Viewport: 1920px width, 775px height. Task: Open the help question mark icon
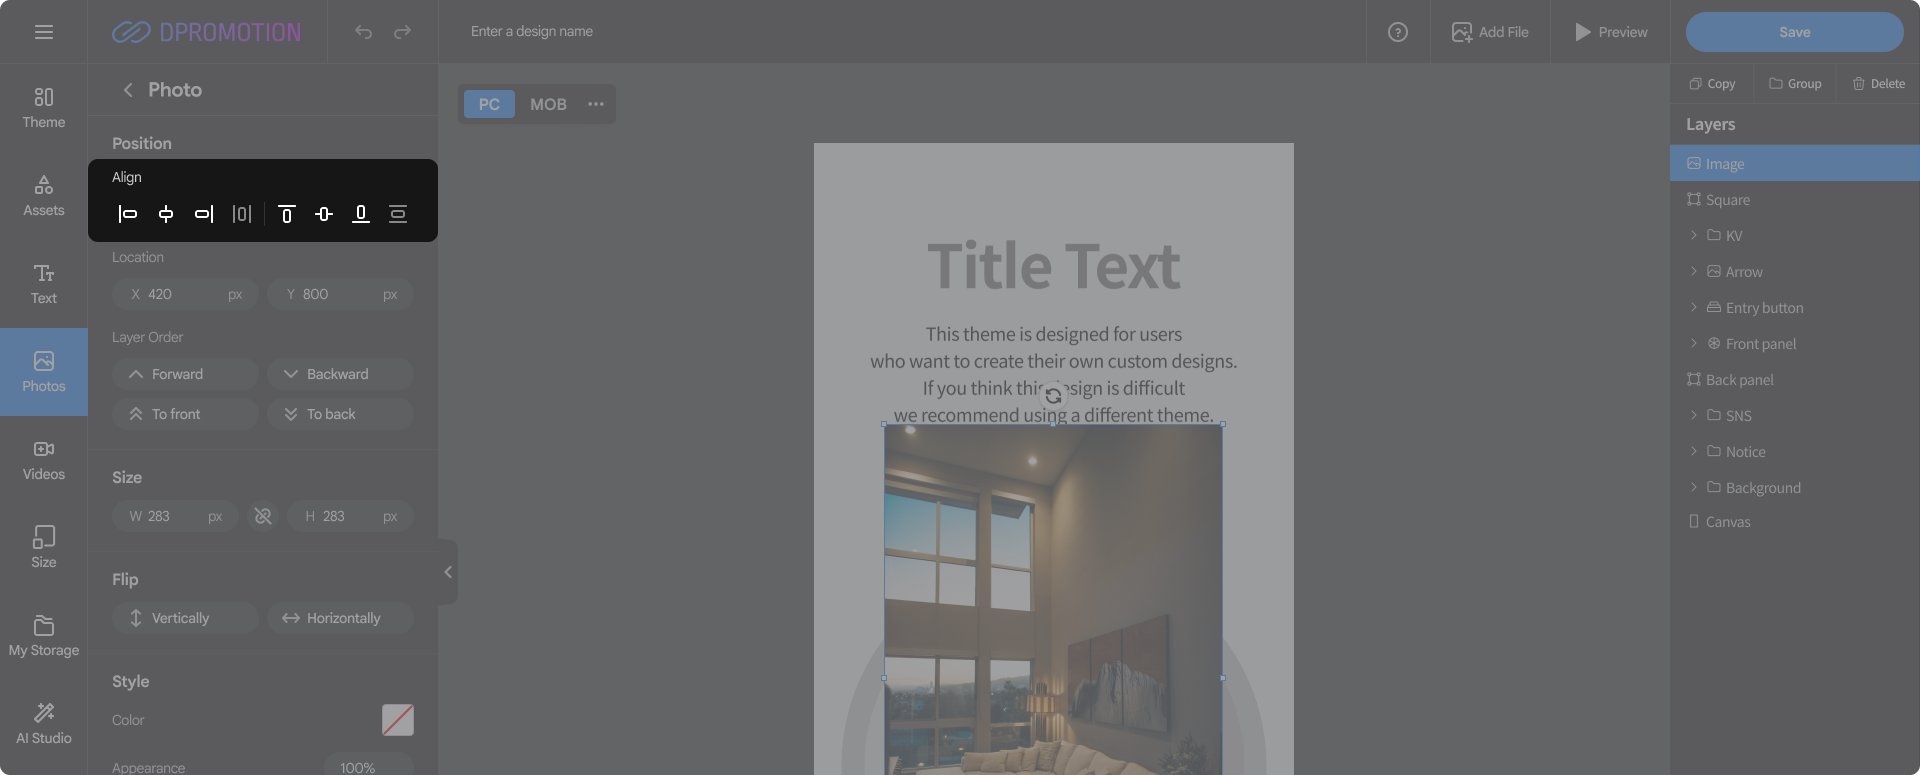(1398, 32)
